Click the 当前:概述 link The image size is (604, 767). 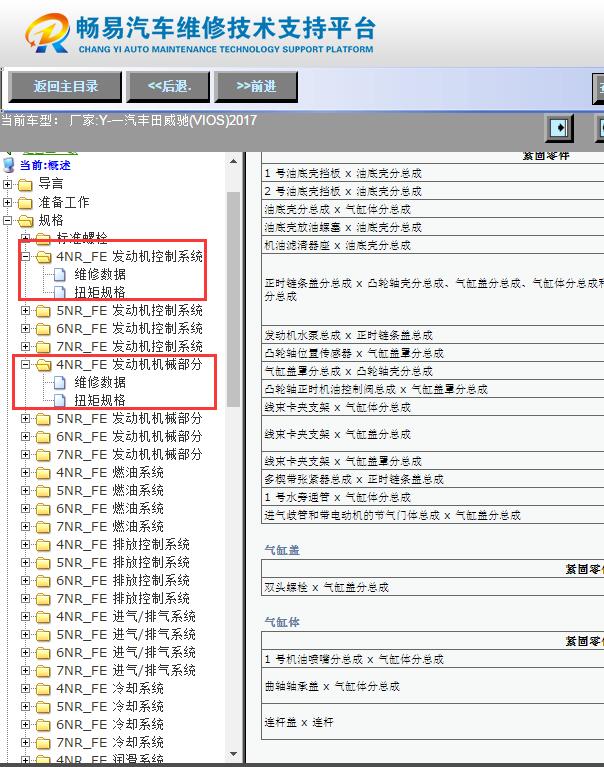[45, 165]
